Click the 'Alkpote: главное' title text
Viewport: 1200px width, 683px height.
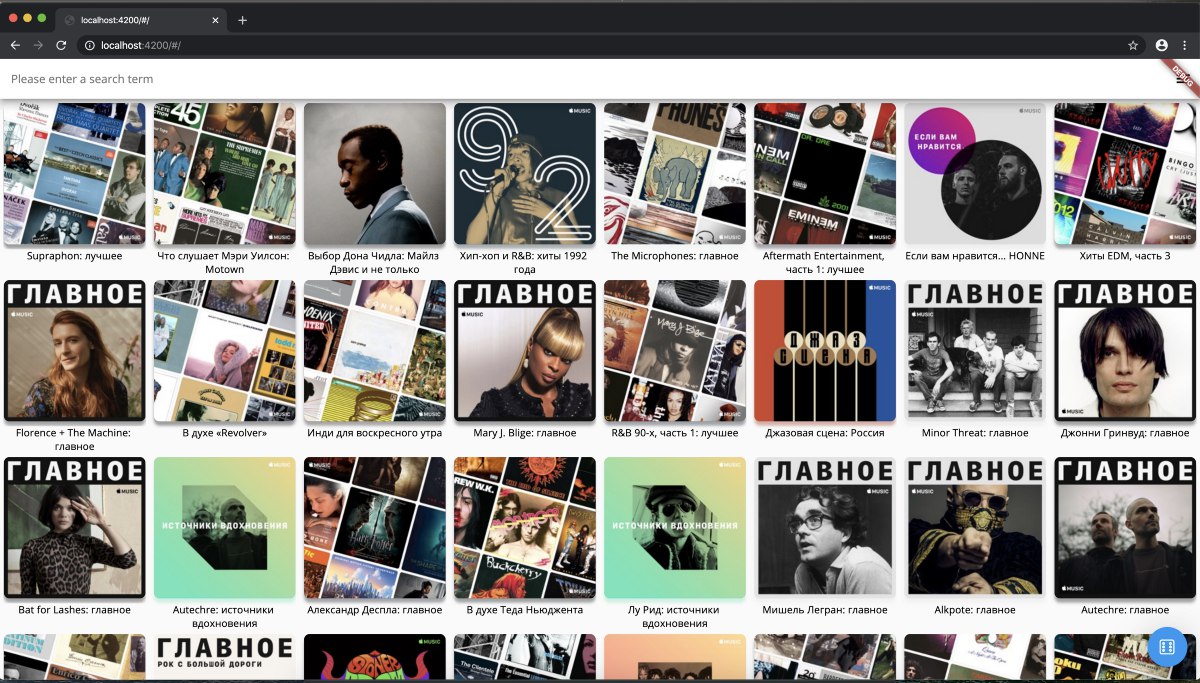pos(975,610)
